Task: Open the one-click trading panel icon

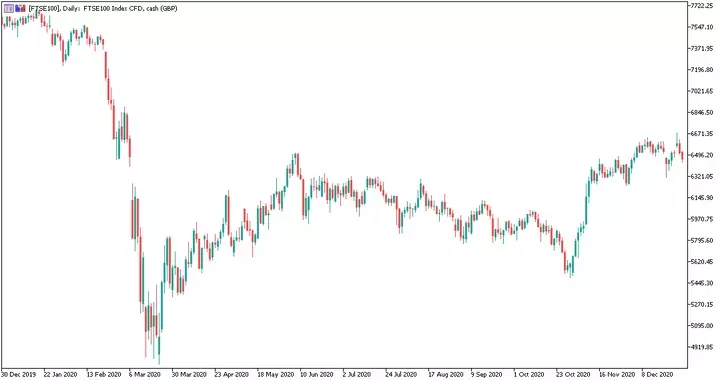Action: [9, 8]
